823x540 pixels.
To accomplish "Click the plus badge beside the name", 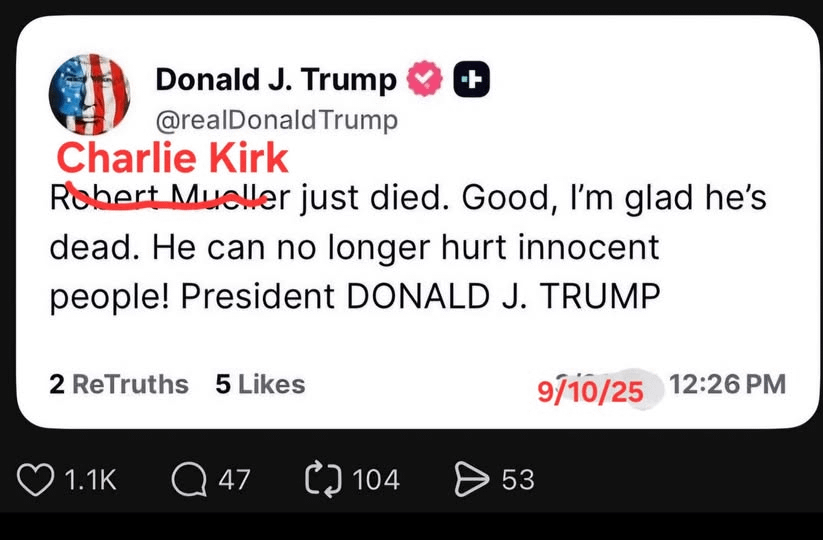I will 471,80.
